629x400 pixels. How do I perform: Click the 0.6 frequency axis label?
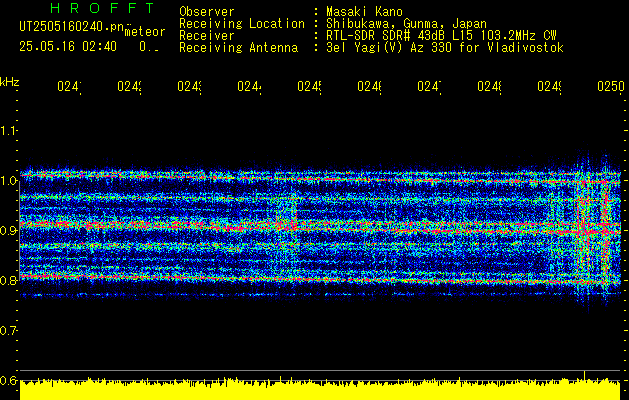click(x=9, y=380)
